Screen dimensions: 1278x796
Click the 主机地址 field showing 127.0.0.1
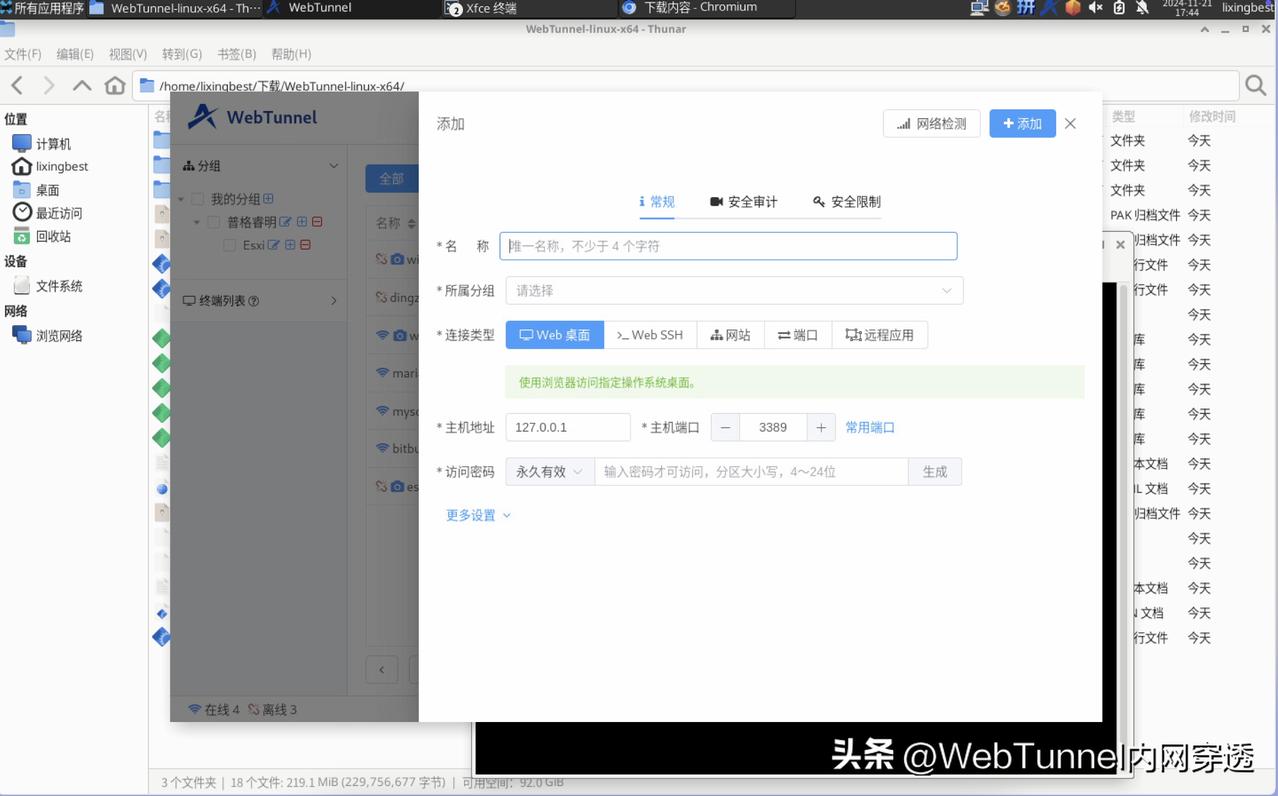568,427
